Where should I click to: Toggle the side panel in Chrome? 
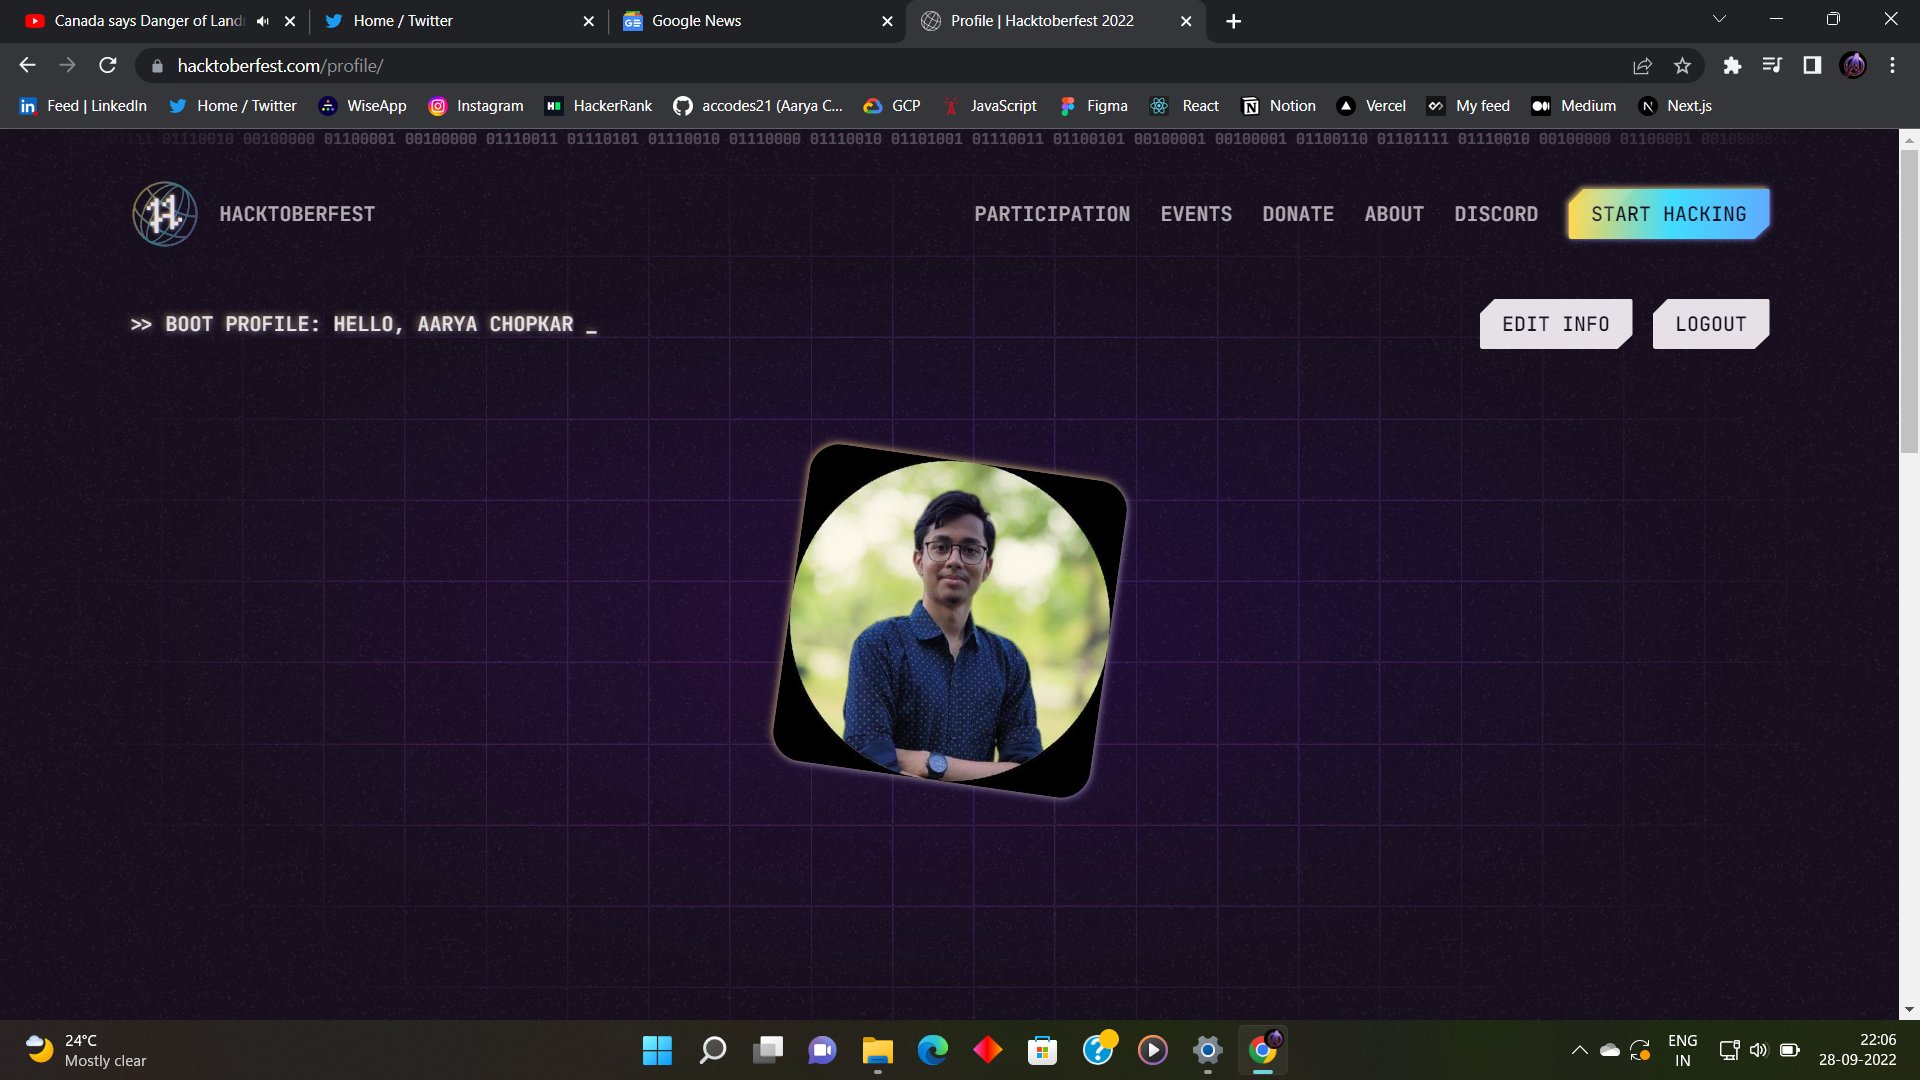click(x=1811, y=65)
